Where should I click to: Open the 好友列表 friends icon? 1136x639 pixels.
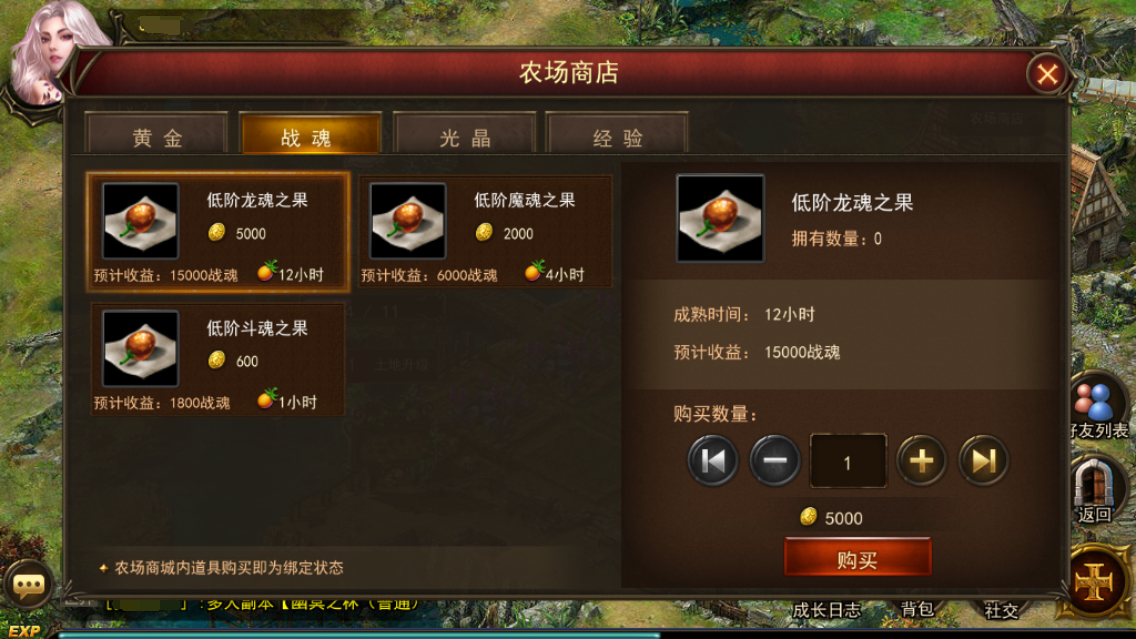tap(1099, 407)
